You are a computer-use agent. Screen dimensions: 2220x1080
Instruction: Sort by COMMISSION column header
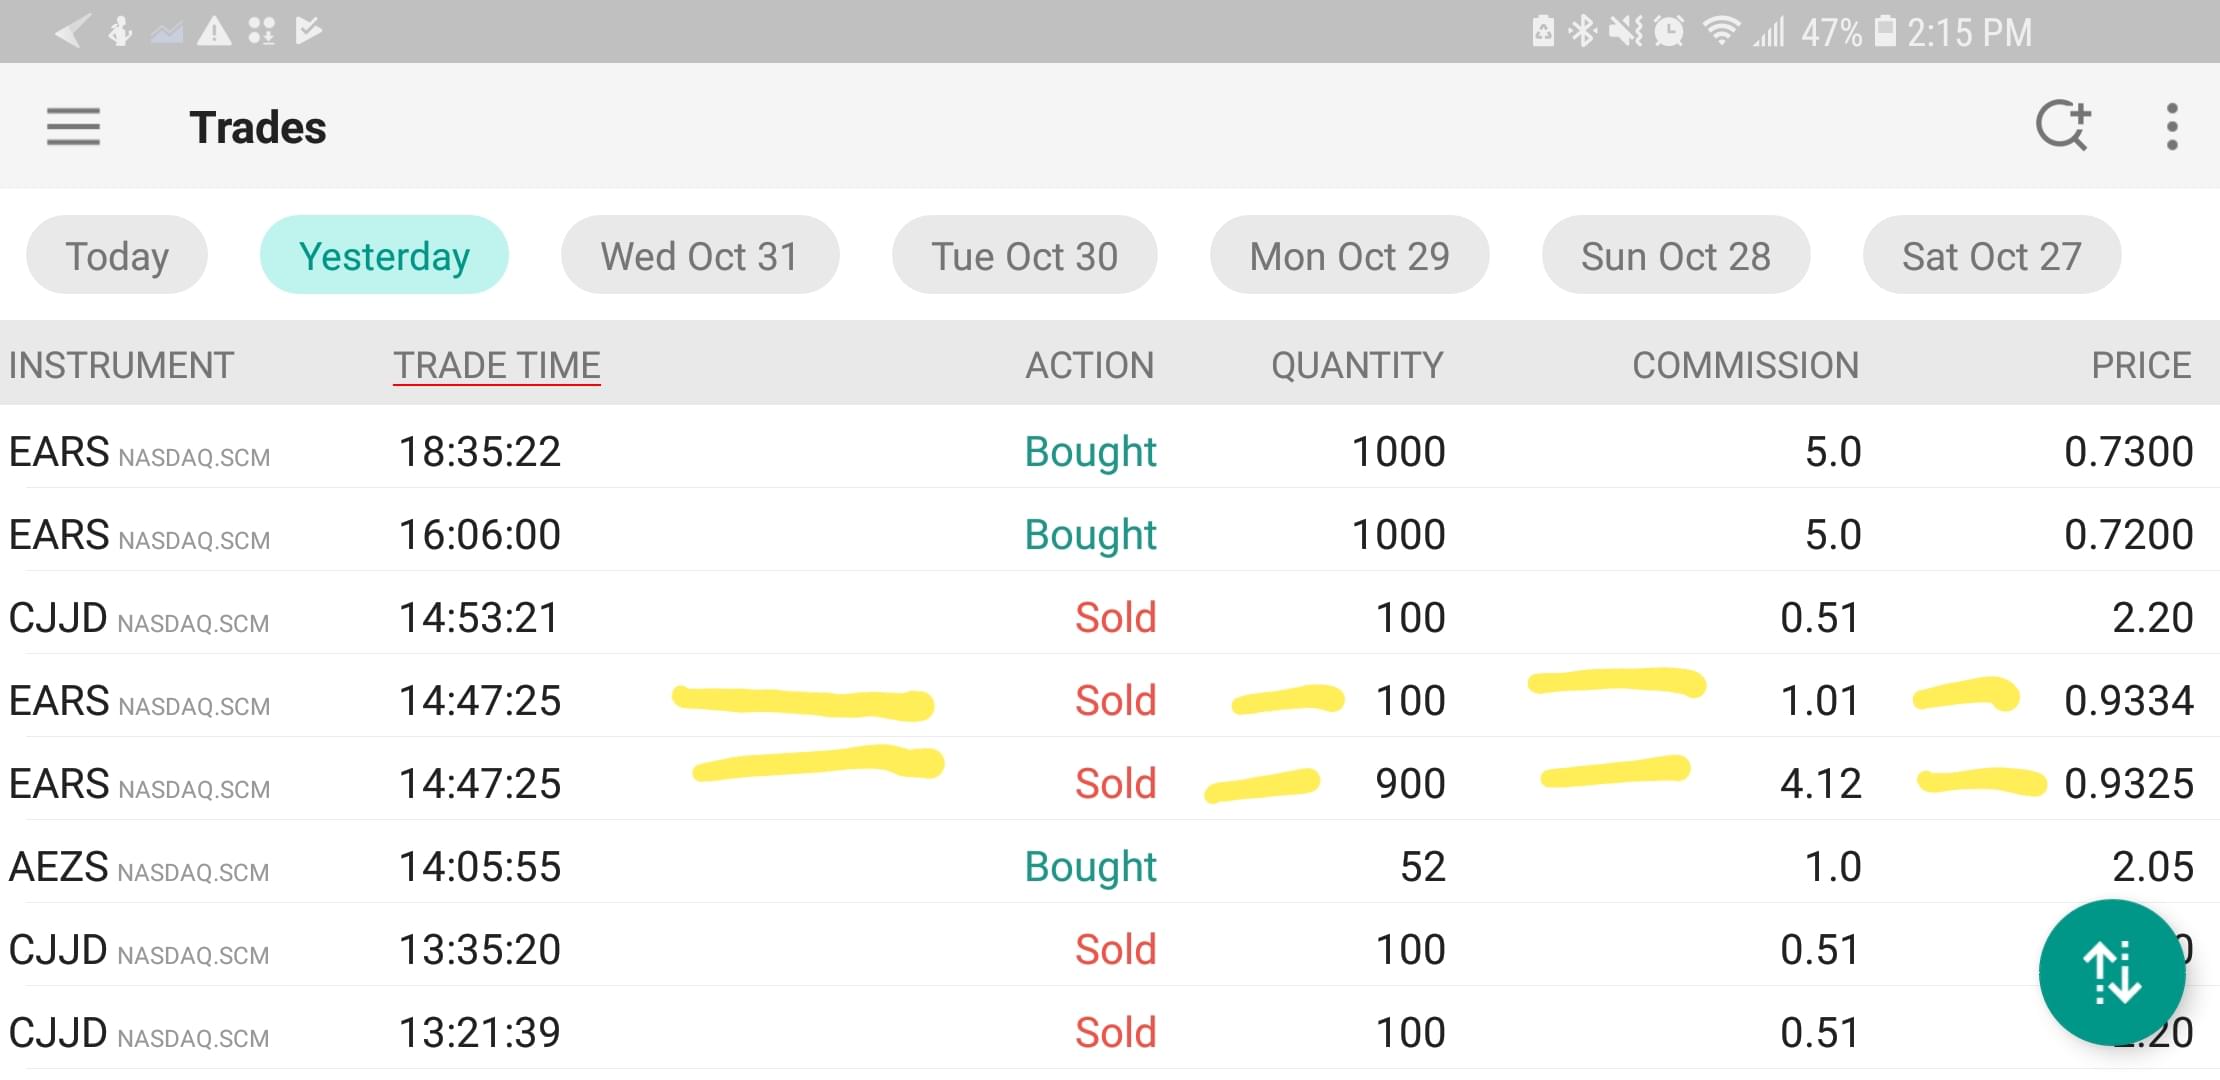click(1745, 365)
